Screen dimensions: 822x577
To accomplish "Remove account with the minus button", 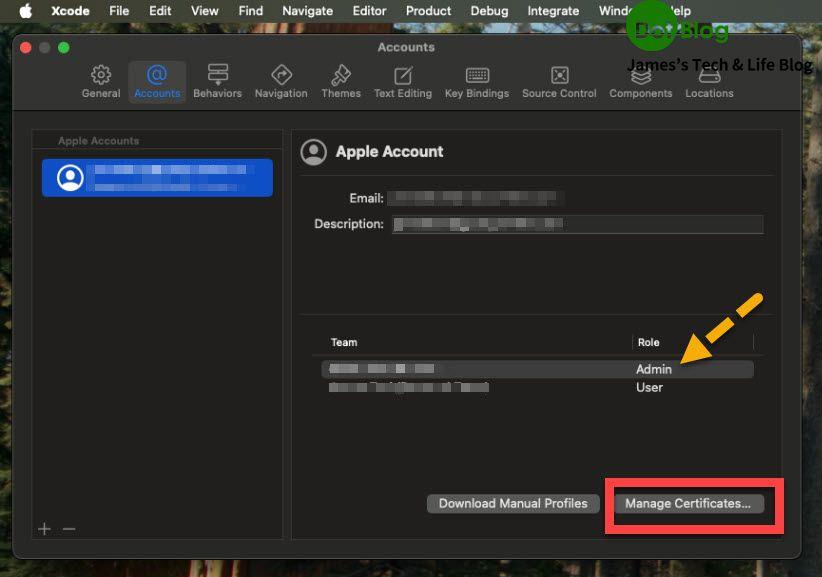I will [x=69, y=528].
